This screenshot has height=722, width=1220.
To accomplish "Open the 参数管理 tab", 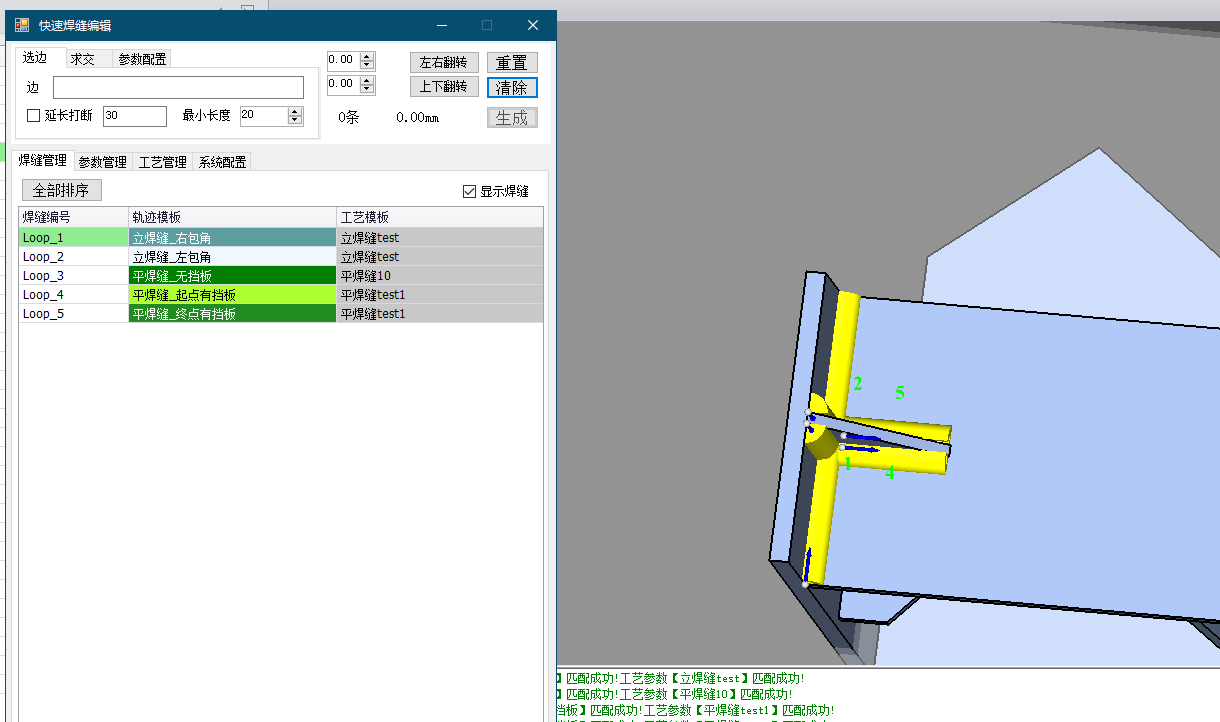I will (x=103, y=162).
